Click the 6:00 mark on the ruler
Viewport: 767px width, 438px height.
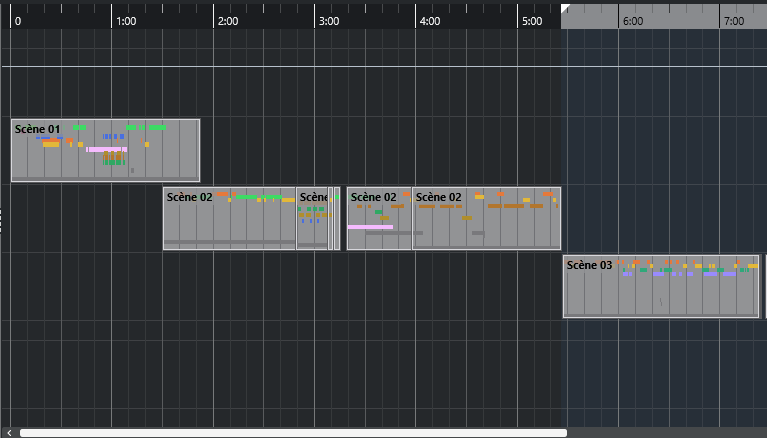click(x=633, y=21)
